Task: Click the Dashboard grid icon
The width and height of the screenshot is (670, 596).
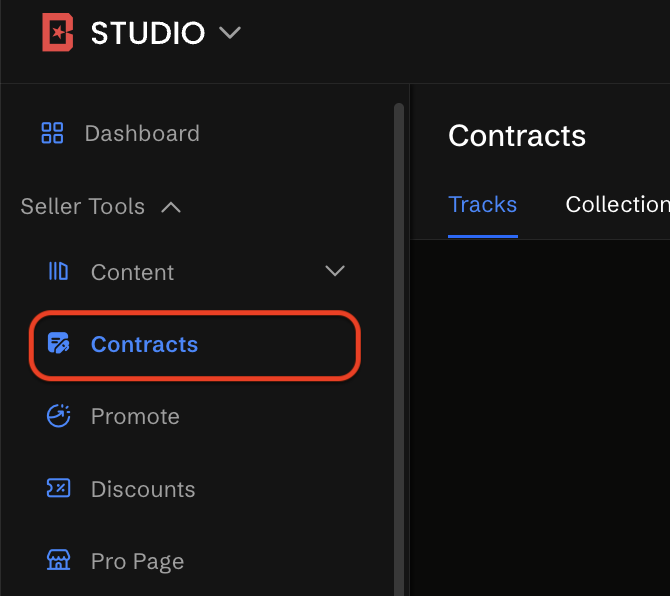Action: [x=52, y=133]
